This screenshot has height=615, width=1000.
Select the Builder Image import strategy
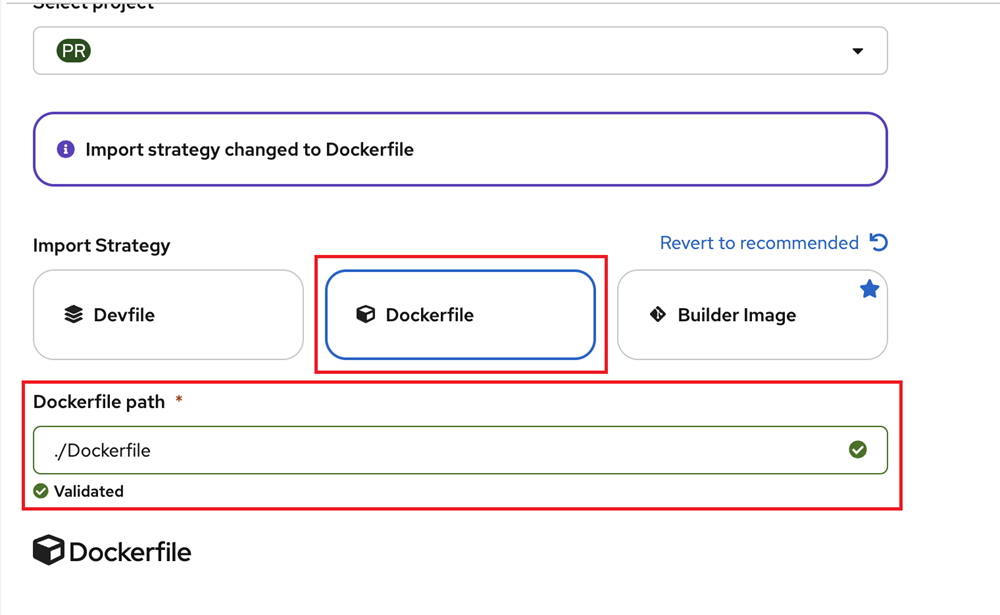pos(752,314)
